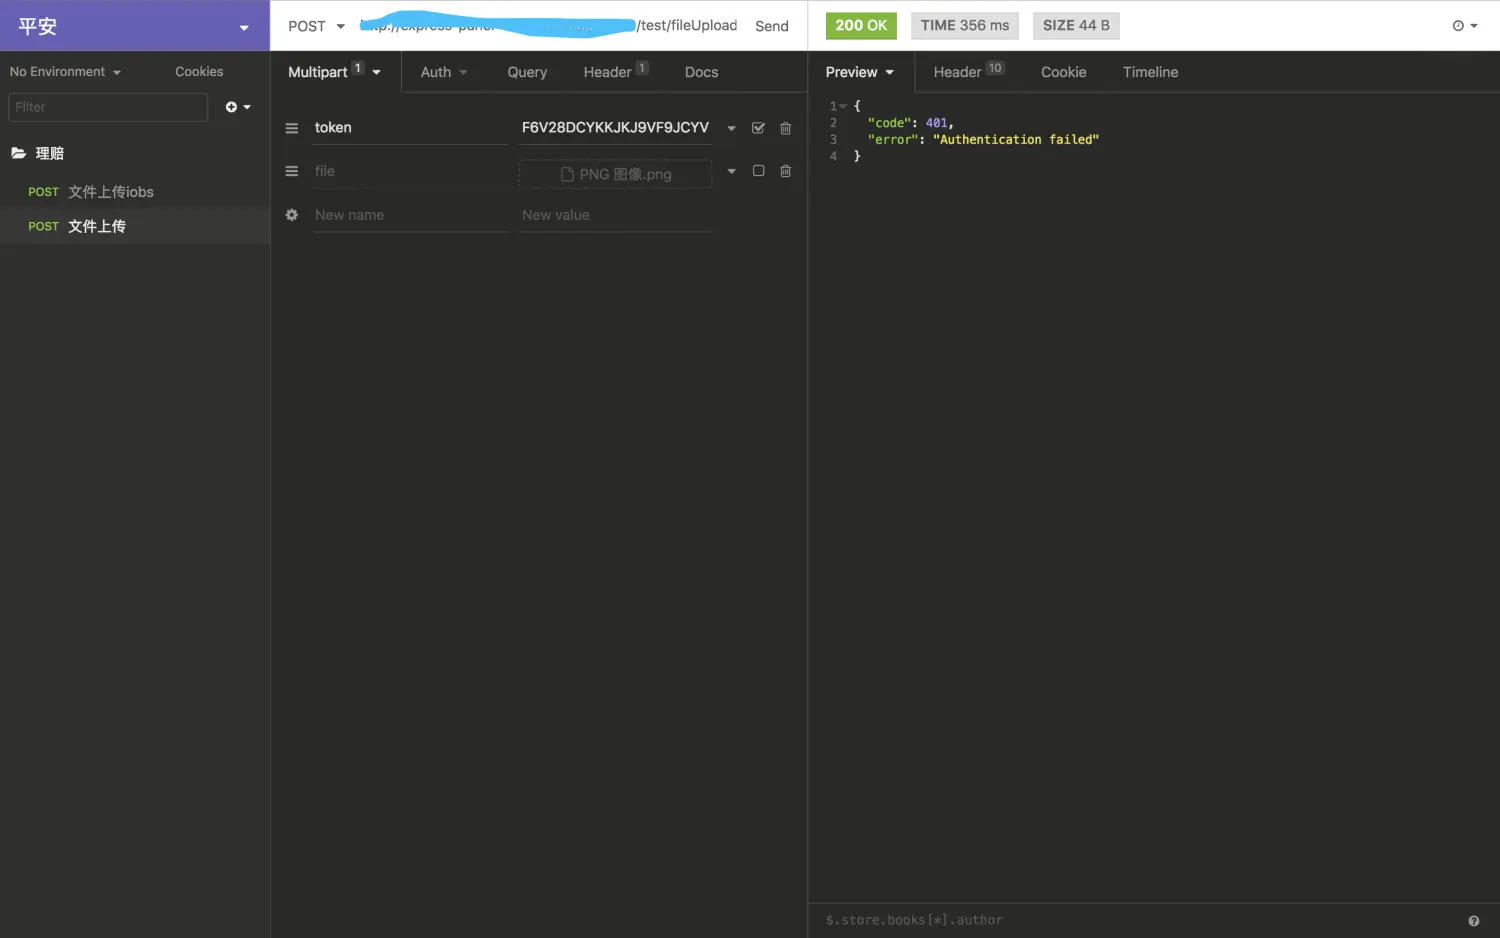The width and height of the screenshot is (1500, 938).
Task: Switch to the Timeline tab
Action: coord(1150,72)
